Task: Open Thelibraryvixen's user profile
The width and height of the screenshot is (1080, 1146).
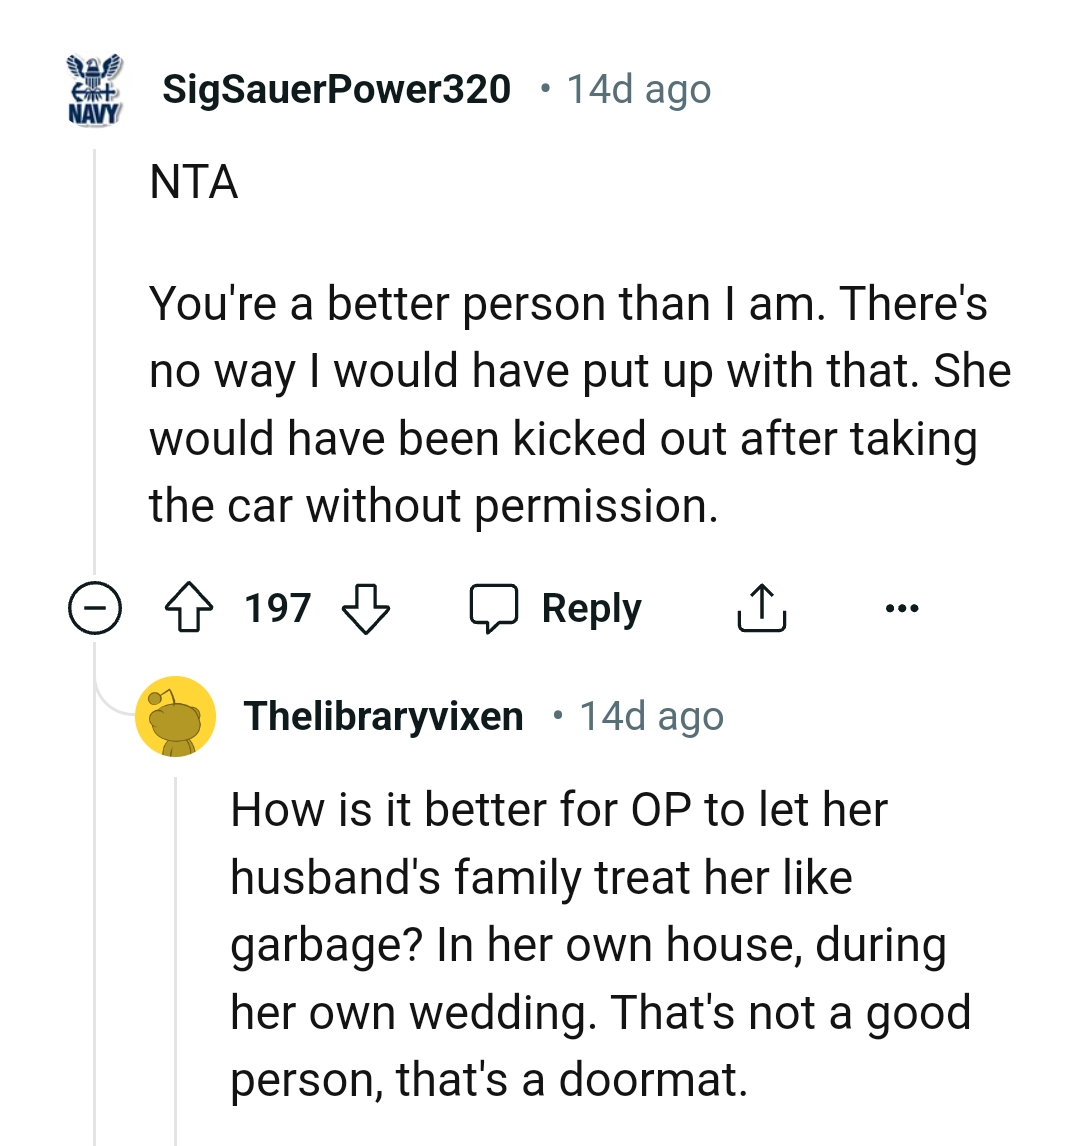Action: (x=383, y=716)
